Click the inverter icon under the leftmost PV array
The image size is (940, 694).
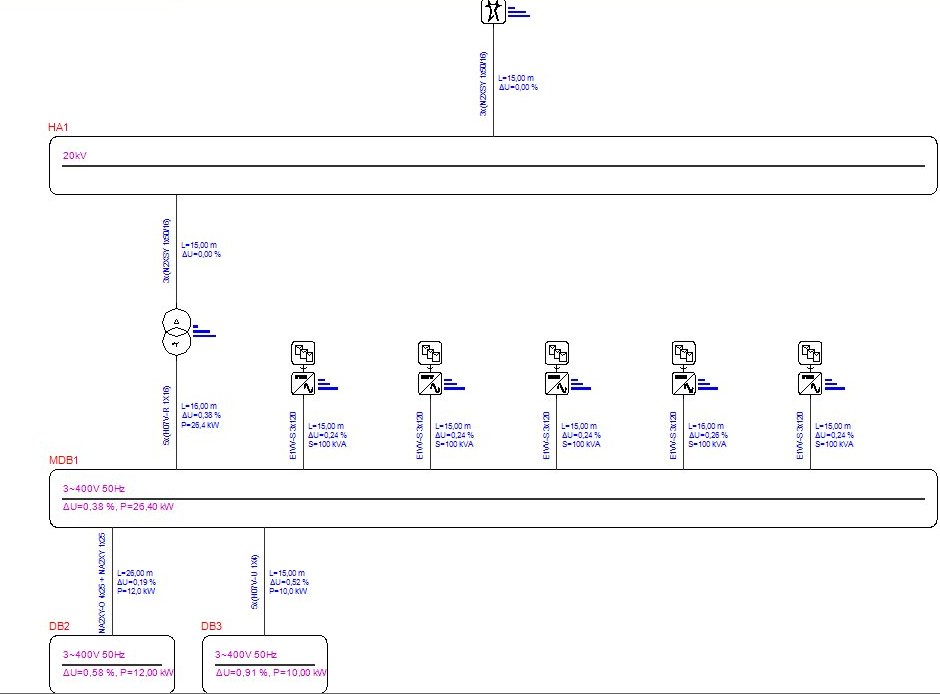pos(302,383)
